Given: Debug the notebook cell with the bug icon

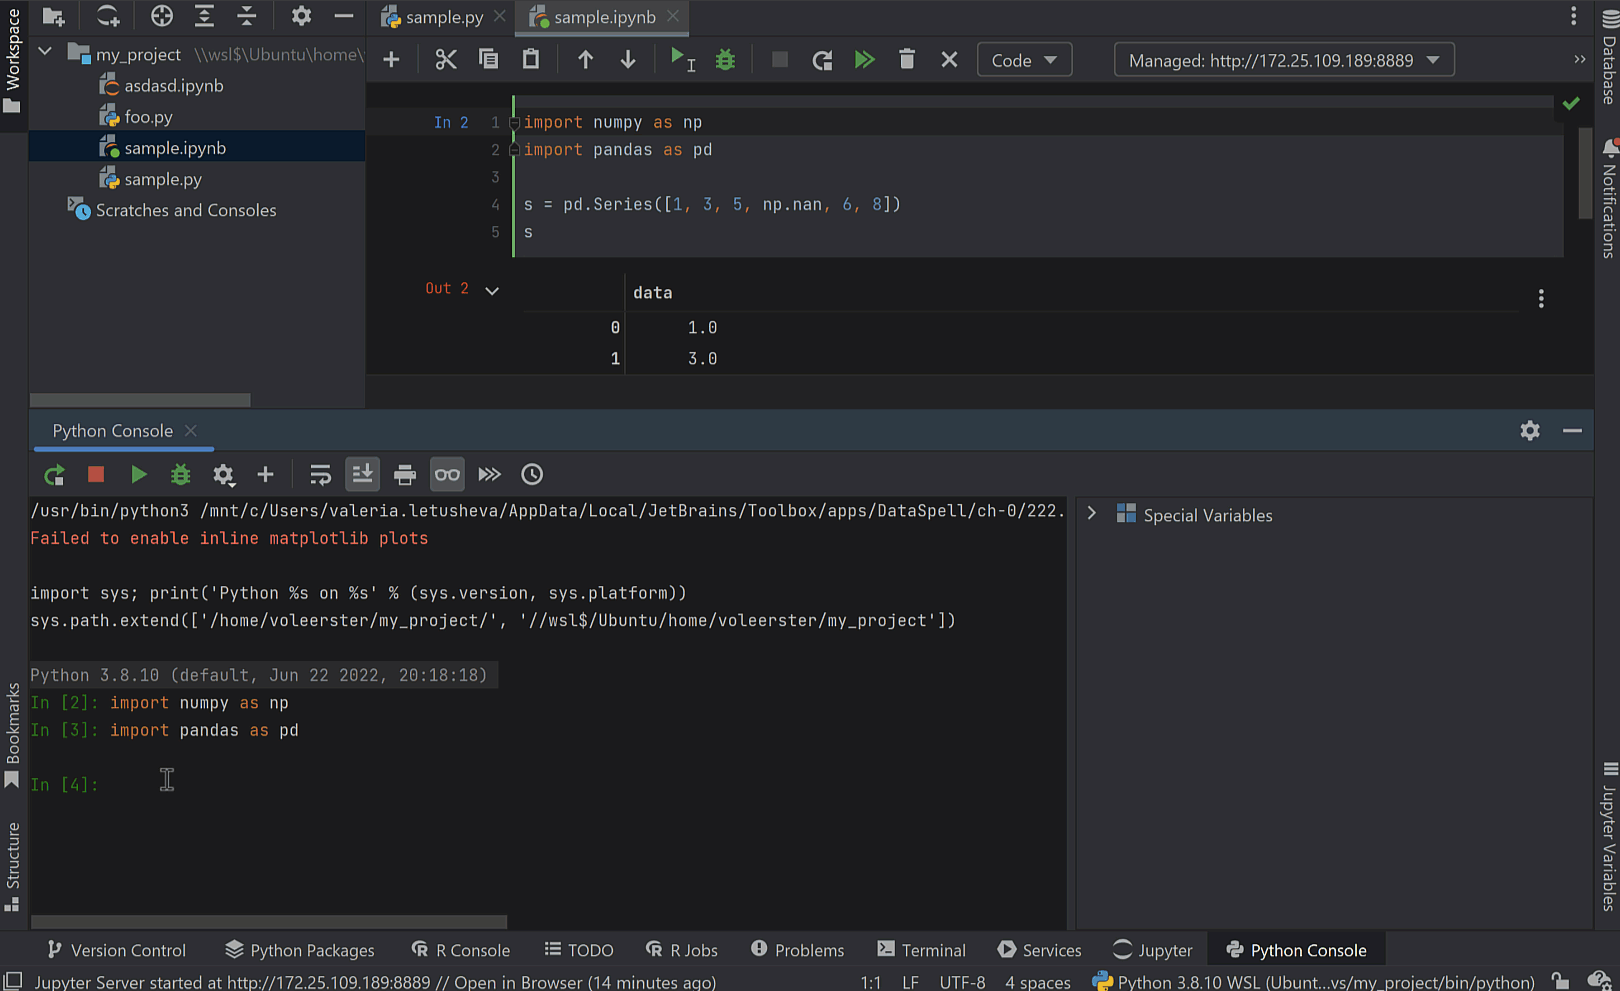Looking at the screenshot, I should 724,59.
